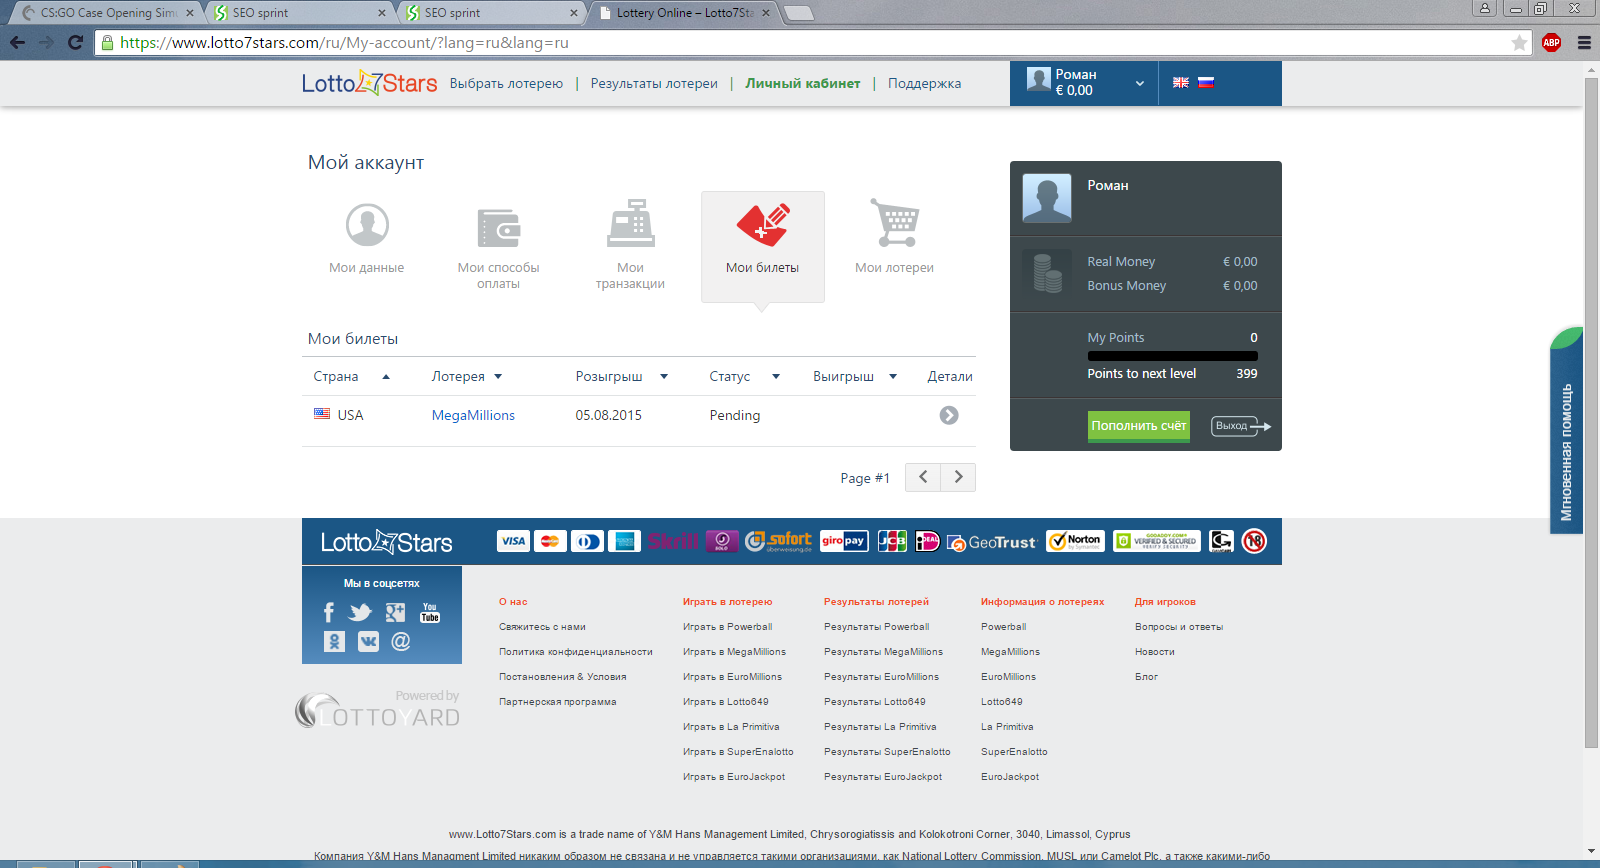
Task: Click Роман profile avatar in sidebar
Action: tap(1046, 198)
